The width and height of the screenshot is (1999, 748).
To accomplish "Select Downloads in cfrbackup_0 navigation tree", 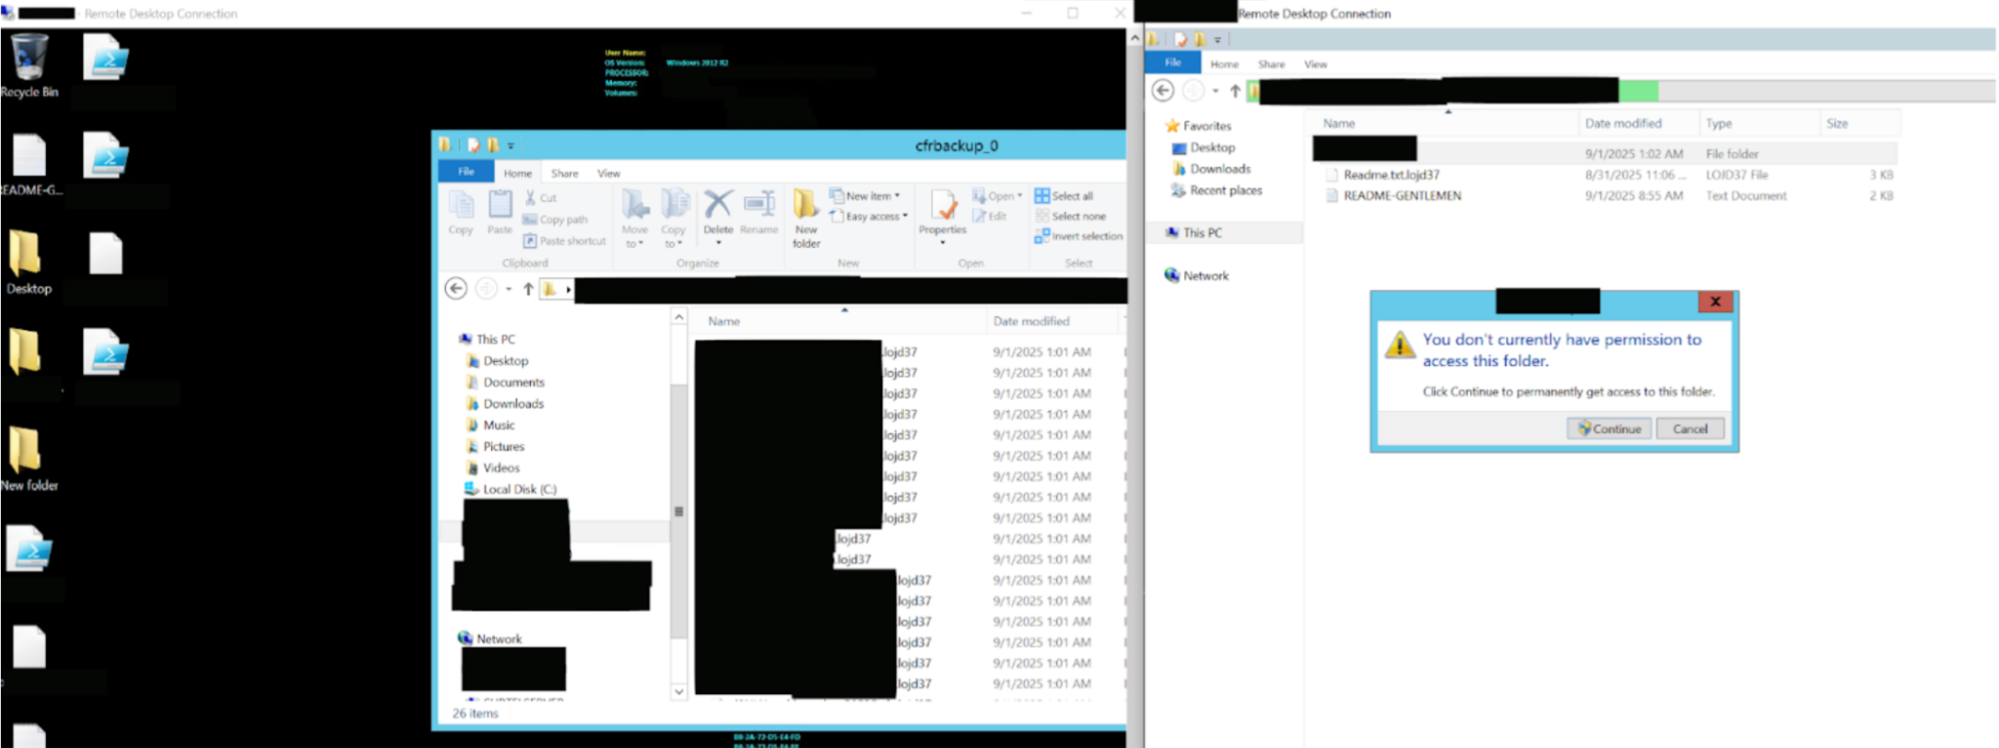I will click(x=506, y=404).
